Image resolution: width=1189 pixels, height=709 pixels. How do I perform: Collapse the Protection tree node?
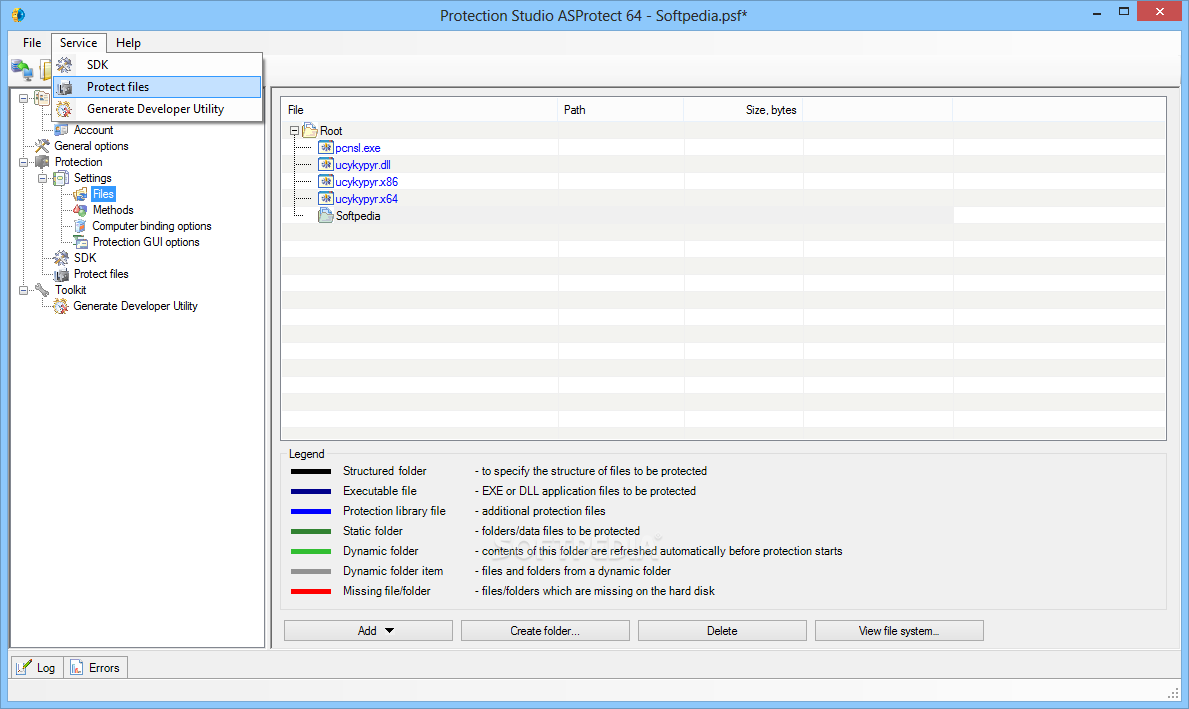coord(24,162)
